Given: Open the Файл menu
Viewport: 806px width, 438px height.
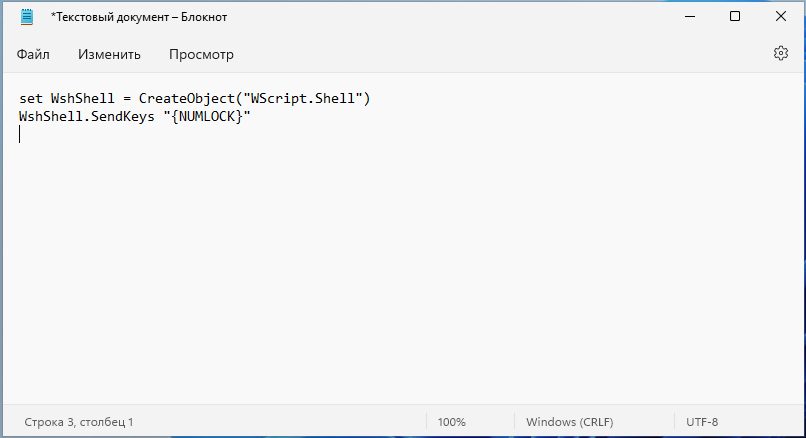Looking at the screenshot, I should click(33, 54).
